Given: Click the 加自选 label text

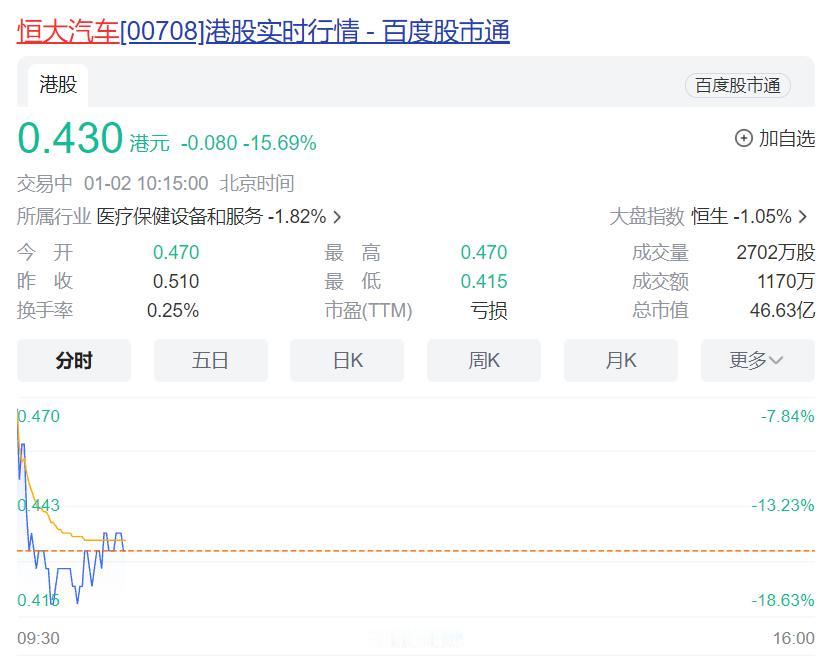Looking at the screenshot, I should tap(786, 139).
